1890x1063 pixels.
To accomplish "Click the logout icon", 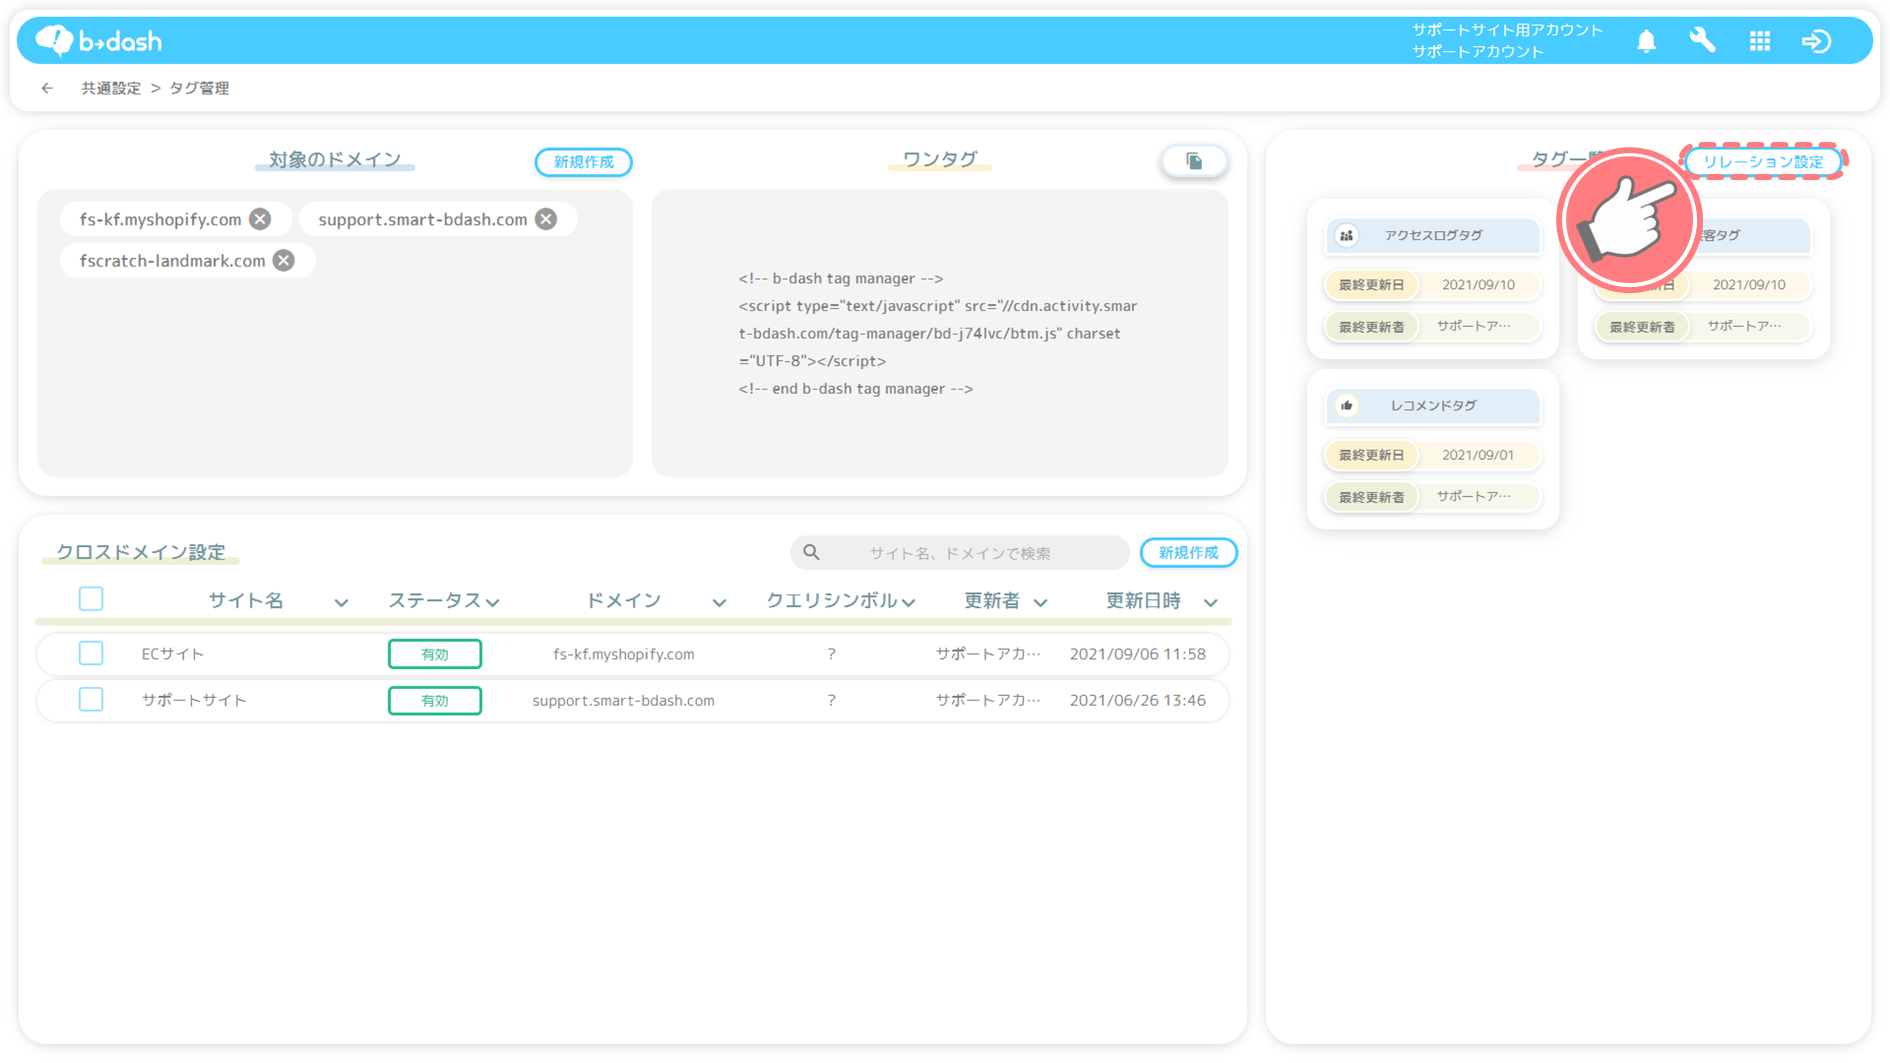I will (1816, 41).
